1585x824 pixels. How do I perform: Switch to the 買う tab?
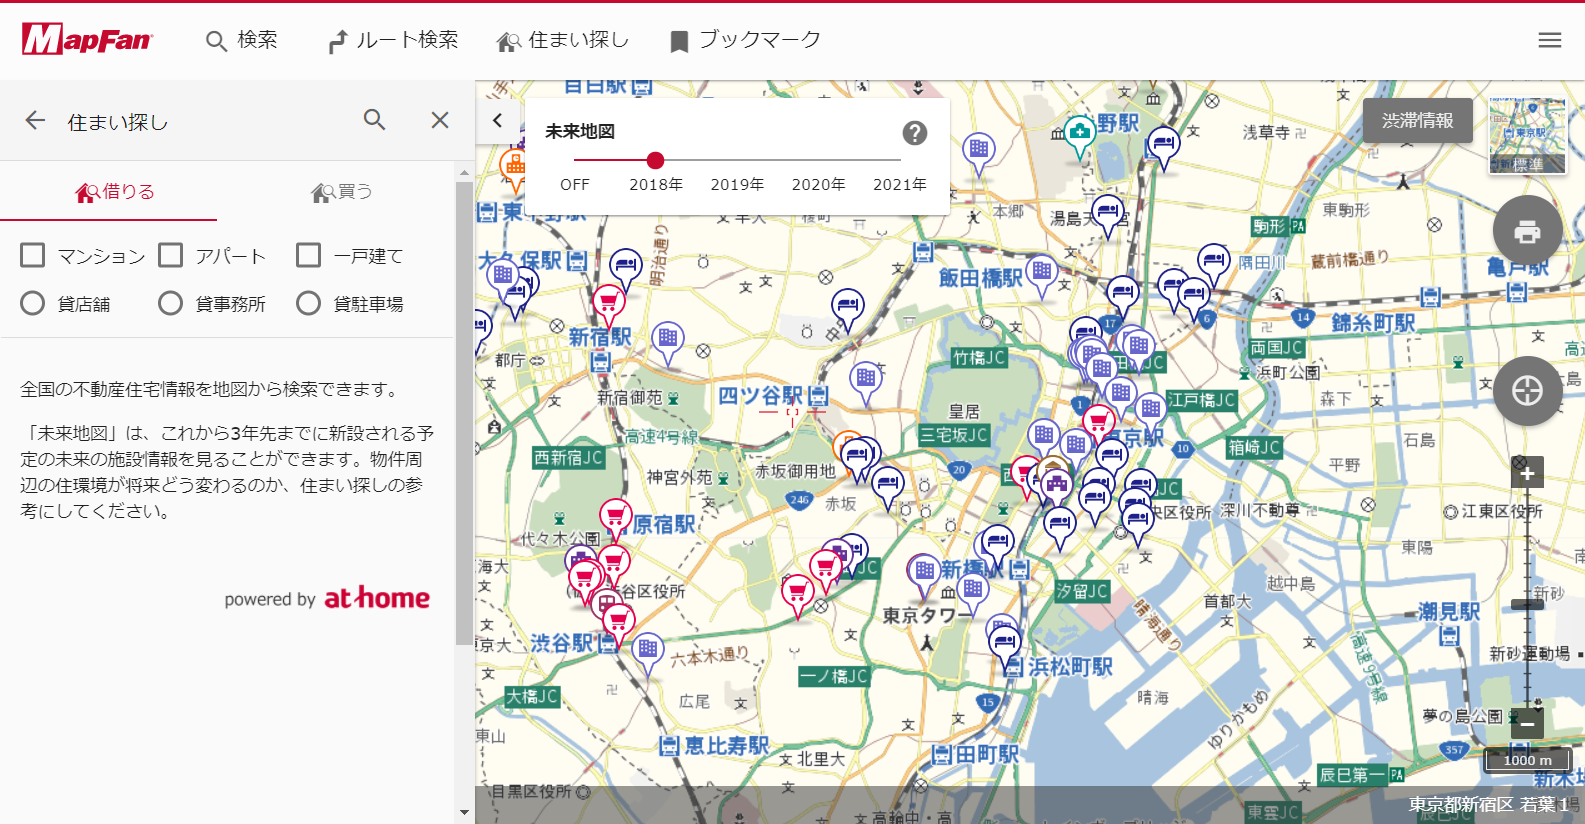pyautogui.click(x=341, y=192)
